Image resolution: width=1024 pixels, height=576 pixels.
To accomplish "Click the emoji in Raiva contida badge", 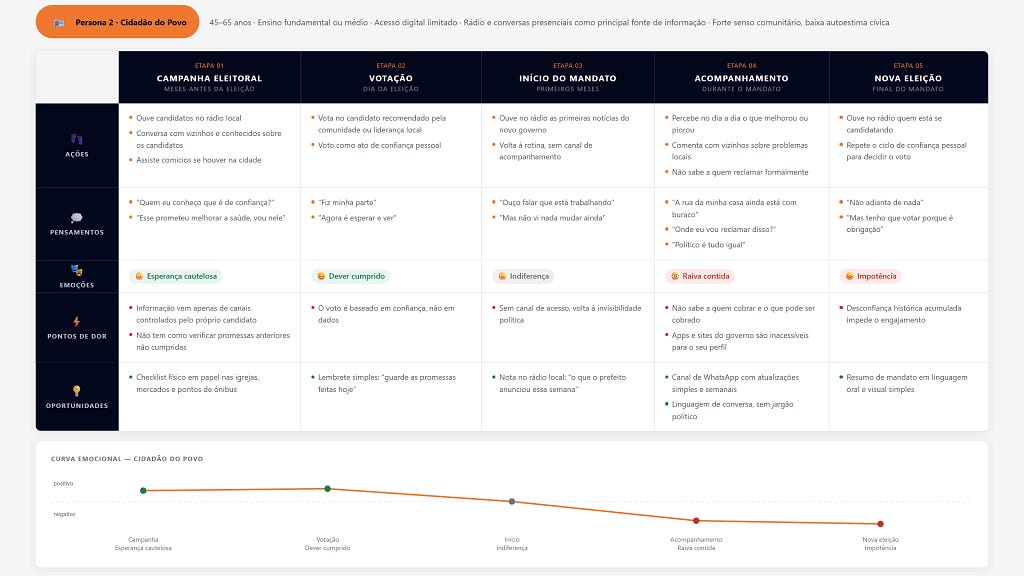I will click(x=675, y=276).
